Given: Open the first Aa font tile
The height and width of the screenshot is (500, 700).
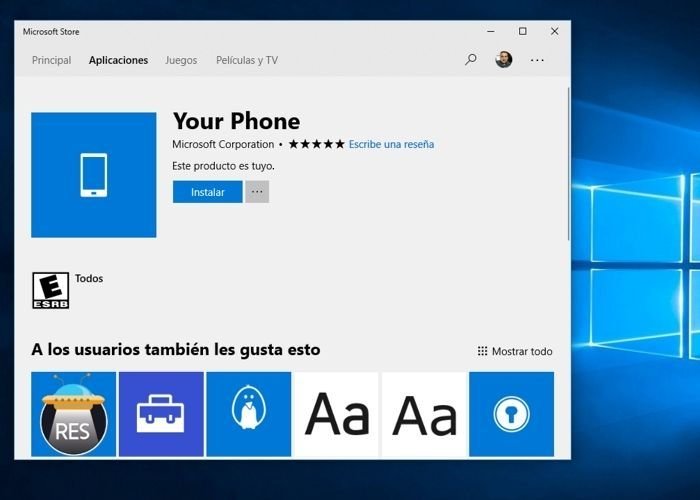Looking at the screenshot, I should coord(336,414).
